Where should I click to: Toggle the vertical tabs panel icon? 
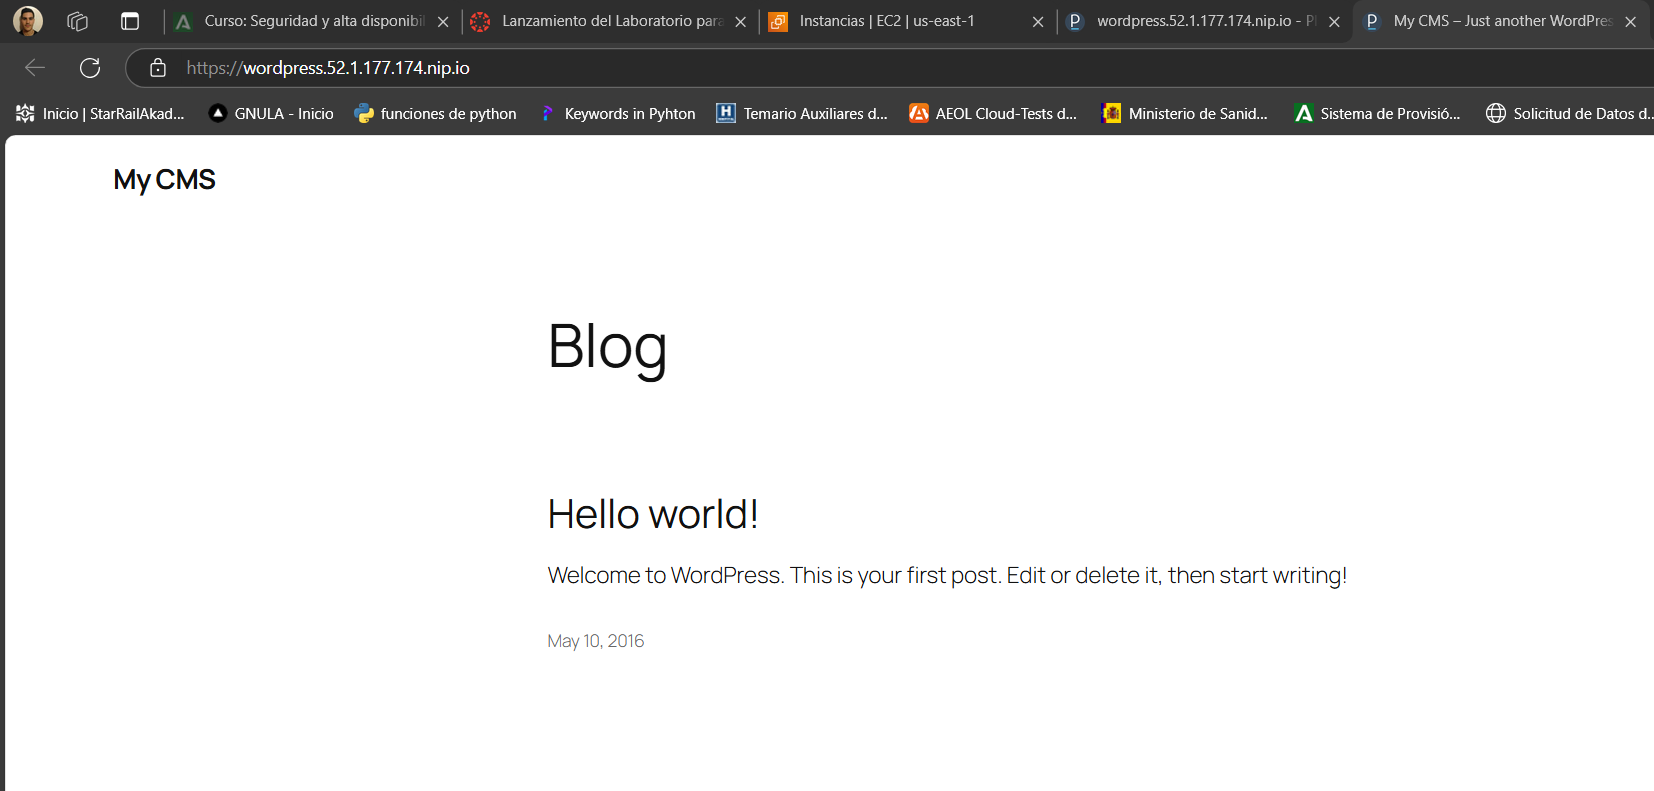pyautogui.click(x=130, y=21)
